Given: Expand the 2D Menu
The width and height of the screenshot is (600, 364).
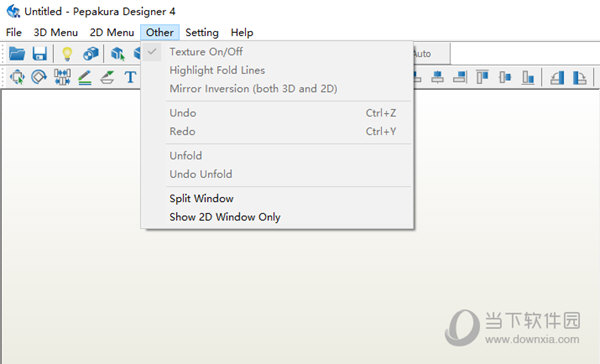Looking at the screenshot, I should [112, 33].
